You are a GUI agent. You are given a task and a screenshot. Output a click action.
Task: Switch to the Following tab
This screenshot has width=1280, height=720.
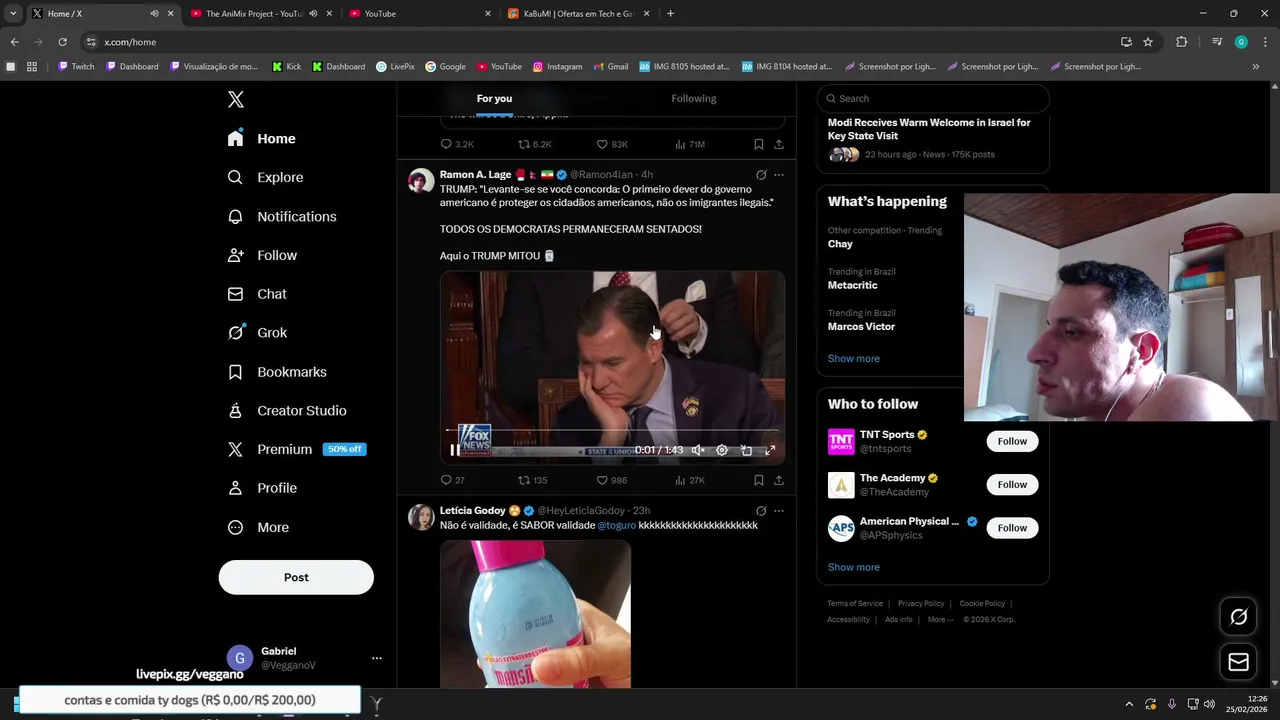694,98
